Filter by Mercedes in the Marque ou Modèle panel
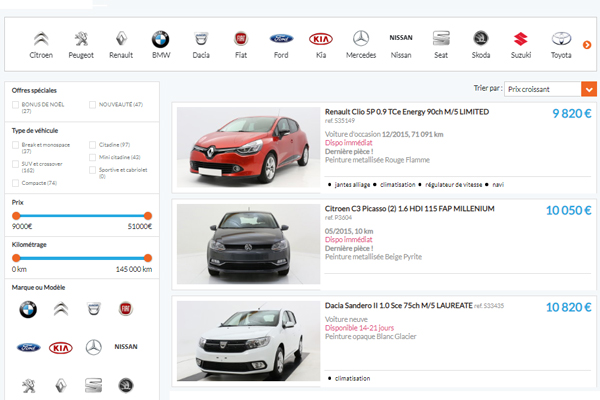Viewport: 600px width, 400px height. [93, 347]
